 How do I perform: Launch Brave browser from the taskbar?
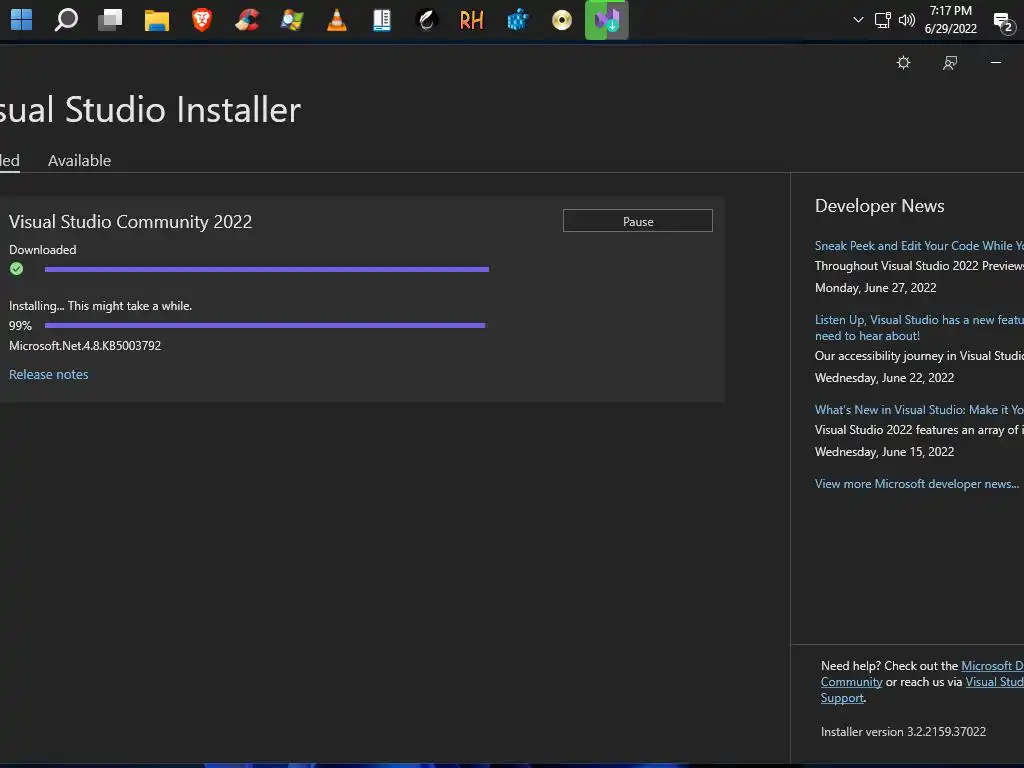click(202, 20)
